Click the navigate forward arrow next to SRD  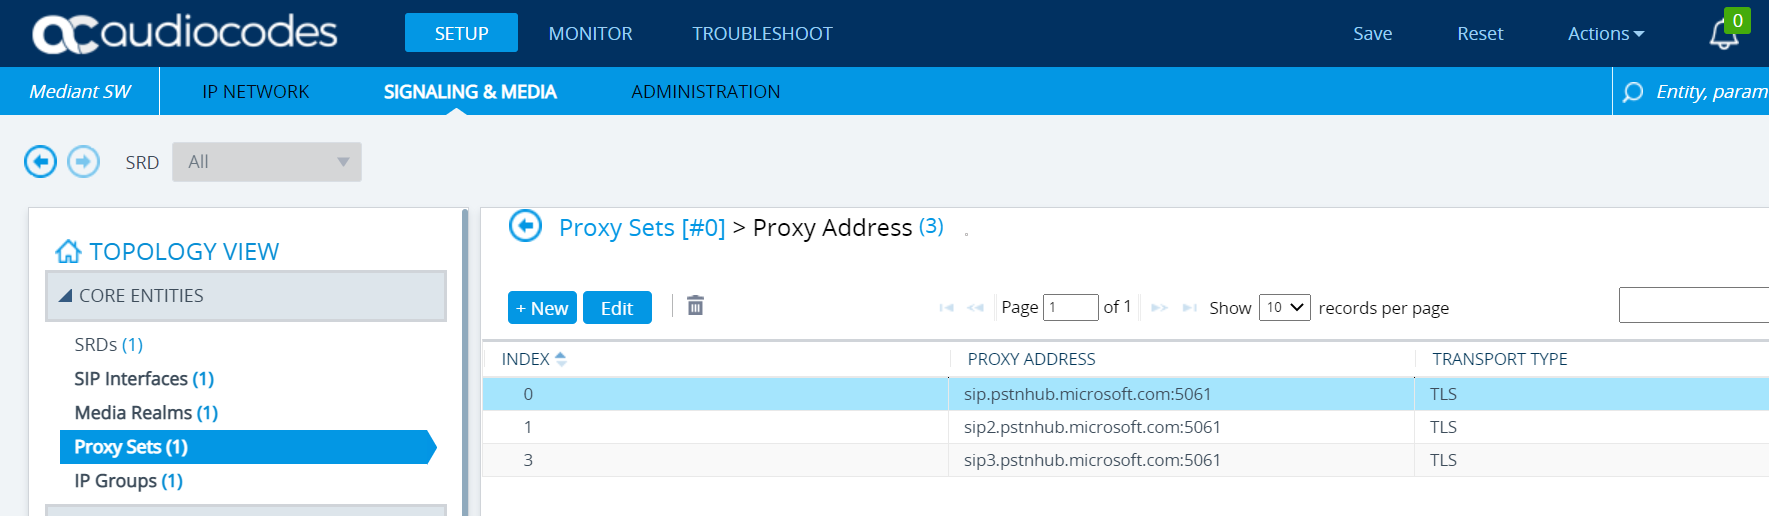(84, 161)
